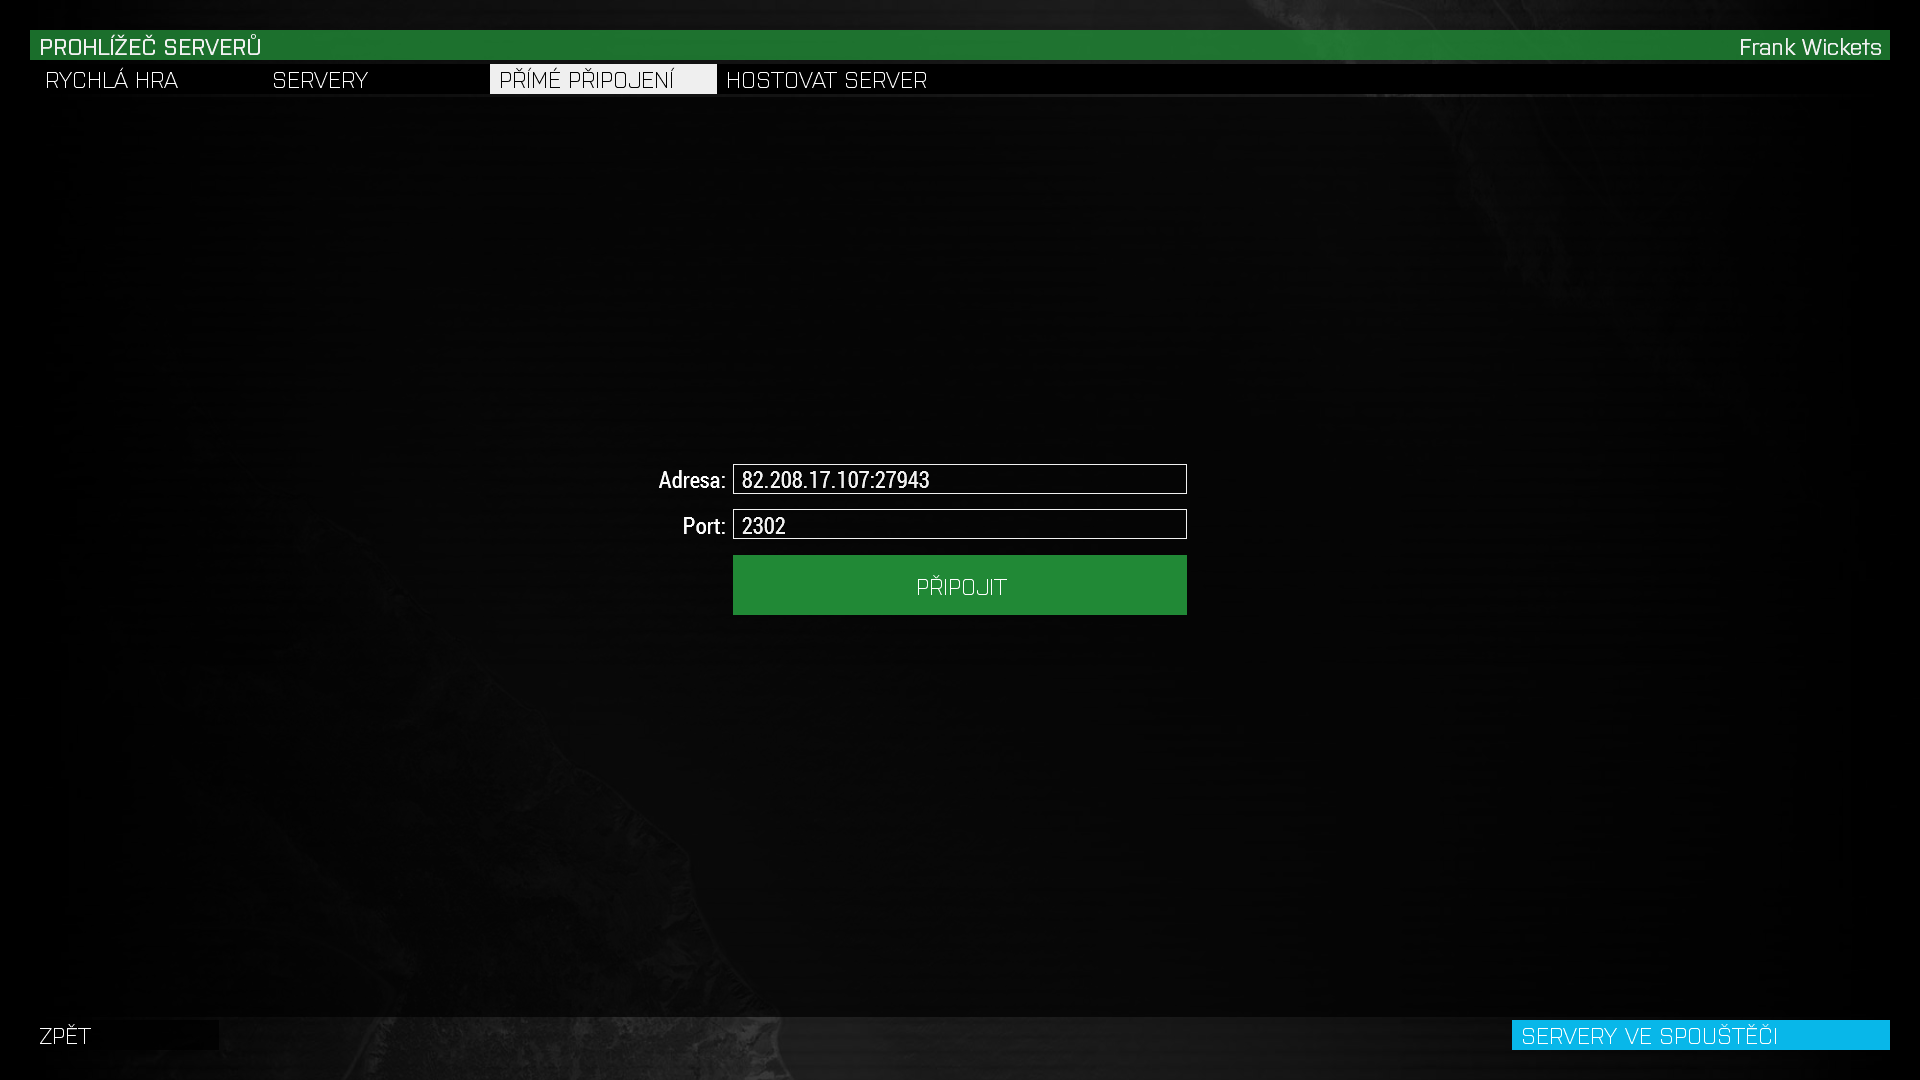Place cursor in the 82.208.17.107:27943 text
The image size is (1920, 1080).
[835, 480]
